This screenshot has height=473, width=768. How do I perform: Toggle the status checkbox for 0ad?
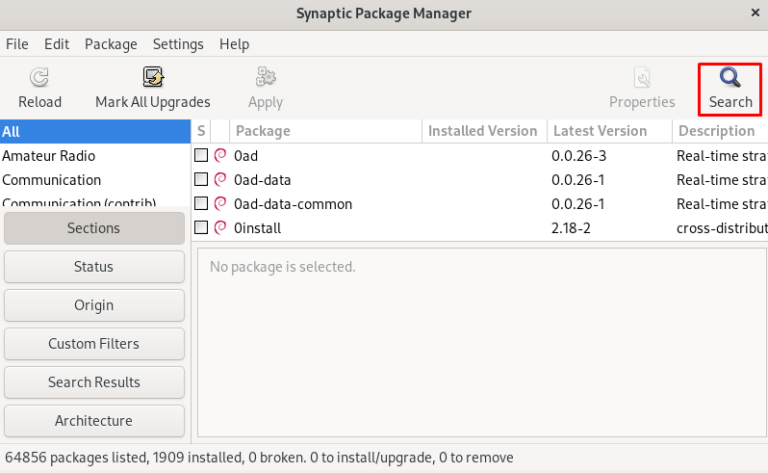pos(201,156)
